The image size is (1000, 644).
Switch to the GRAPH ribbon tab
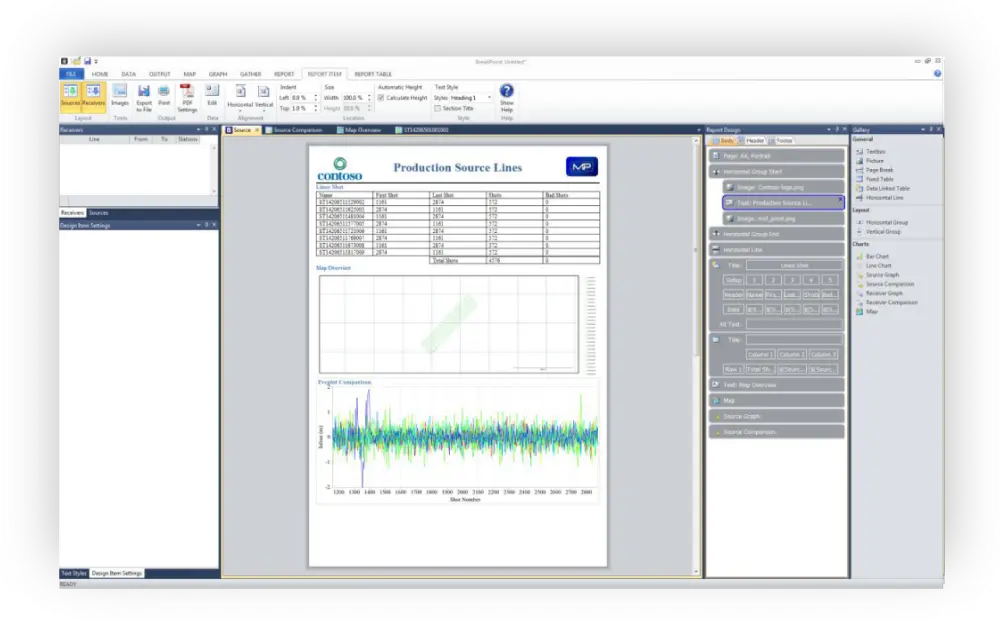point(217,74)
